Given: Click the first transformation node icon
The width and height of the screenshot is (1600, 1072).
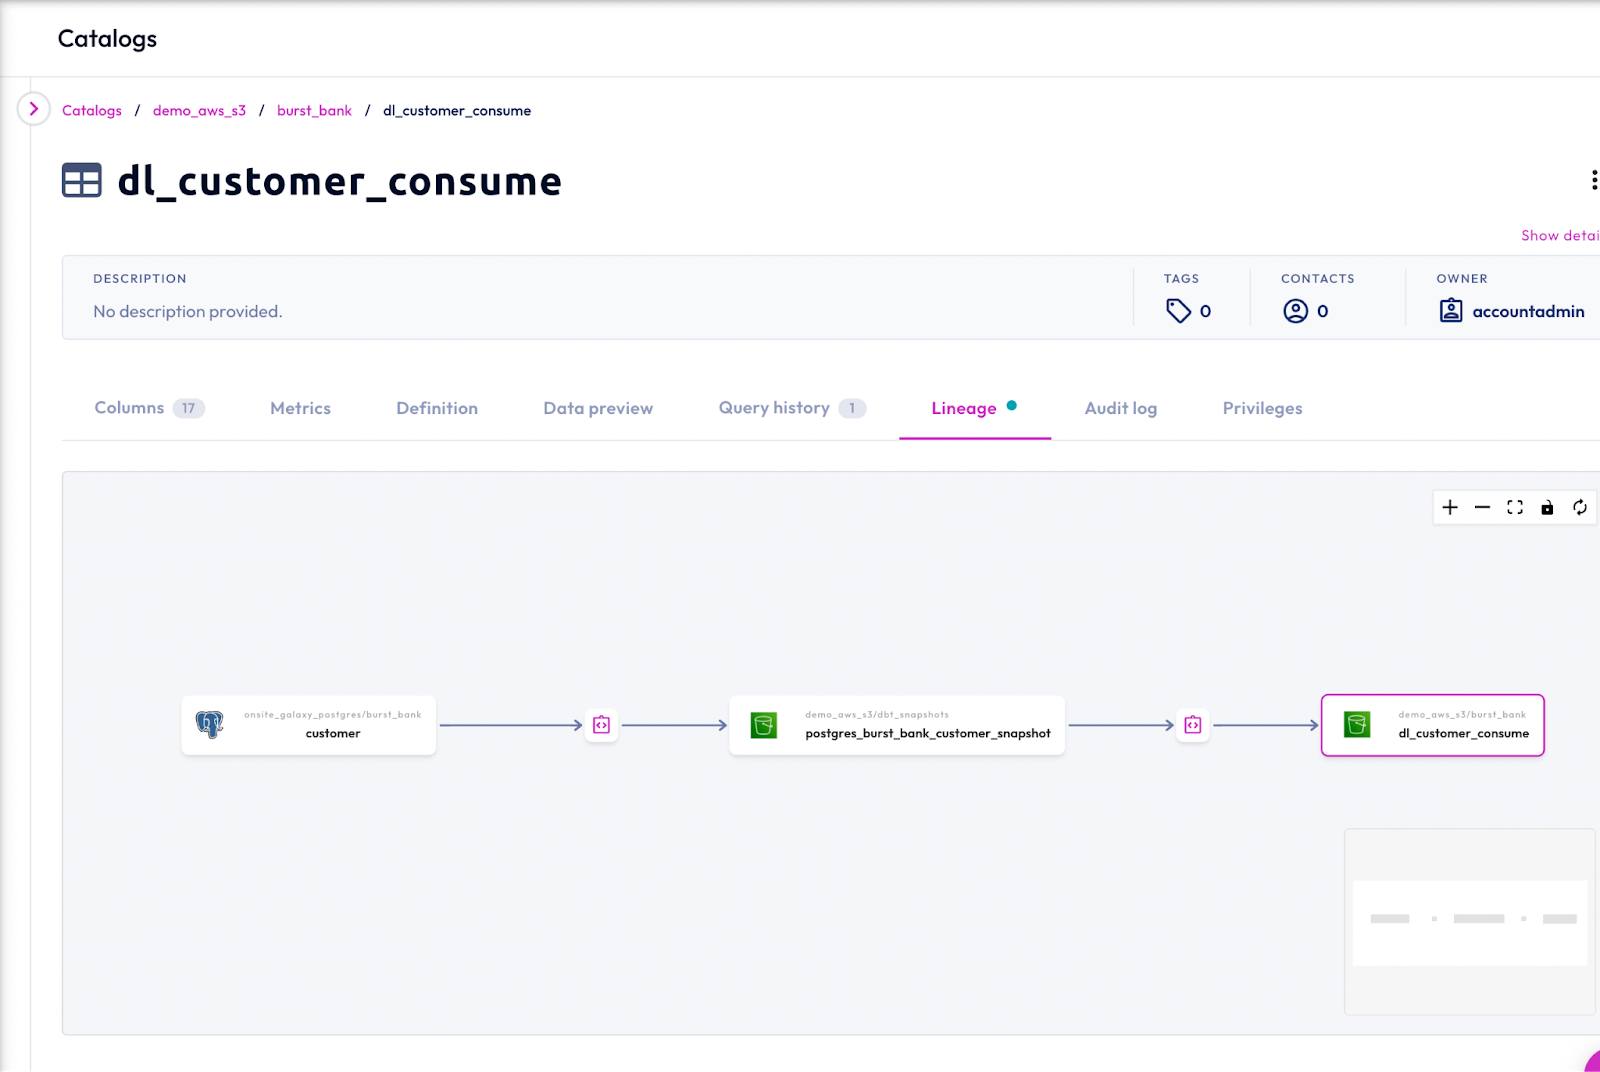Looking at the screenshot, I should point(601,725).
